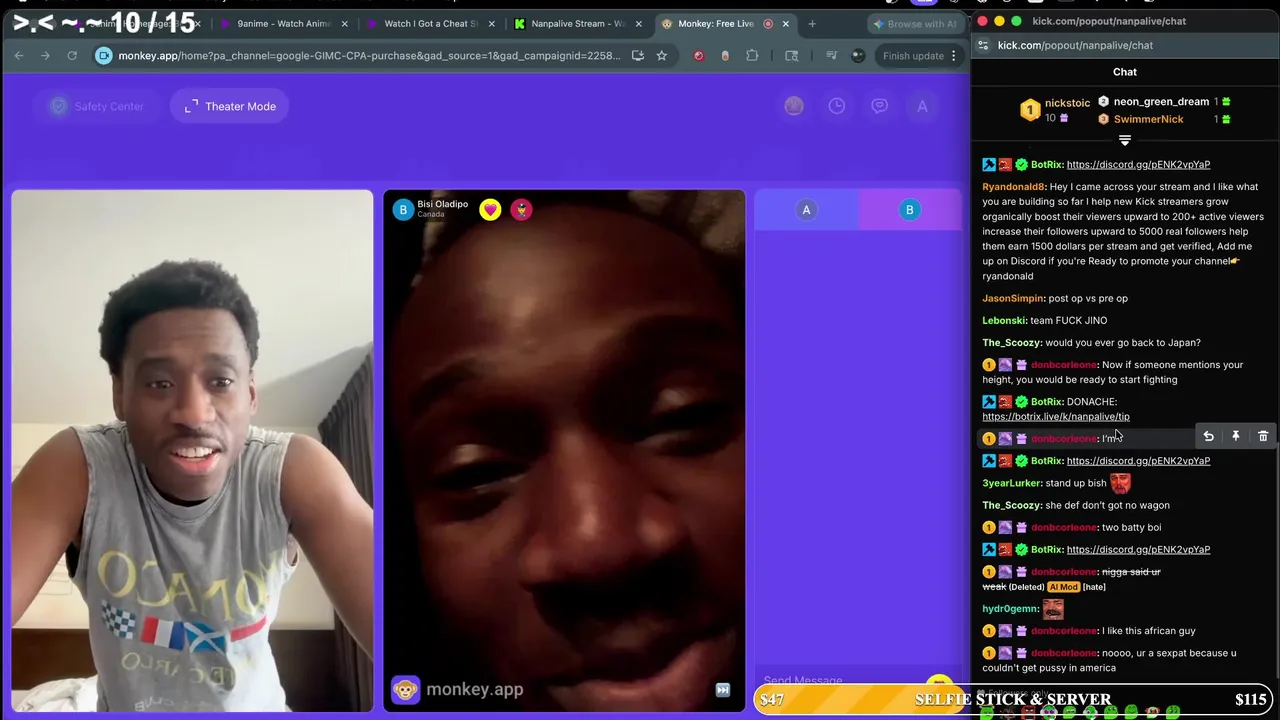Bookmark this page with the star icon
The image size is (1280, 720).
click(x=661, y=56)
